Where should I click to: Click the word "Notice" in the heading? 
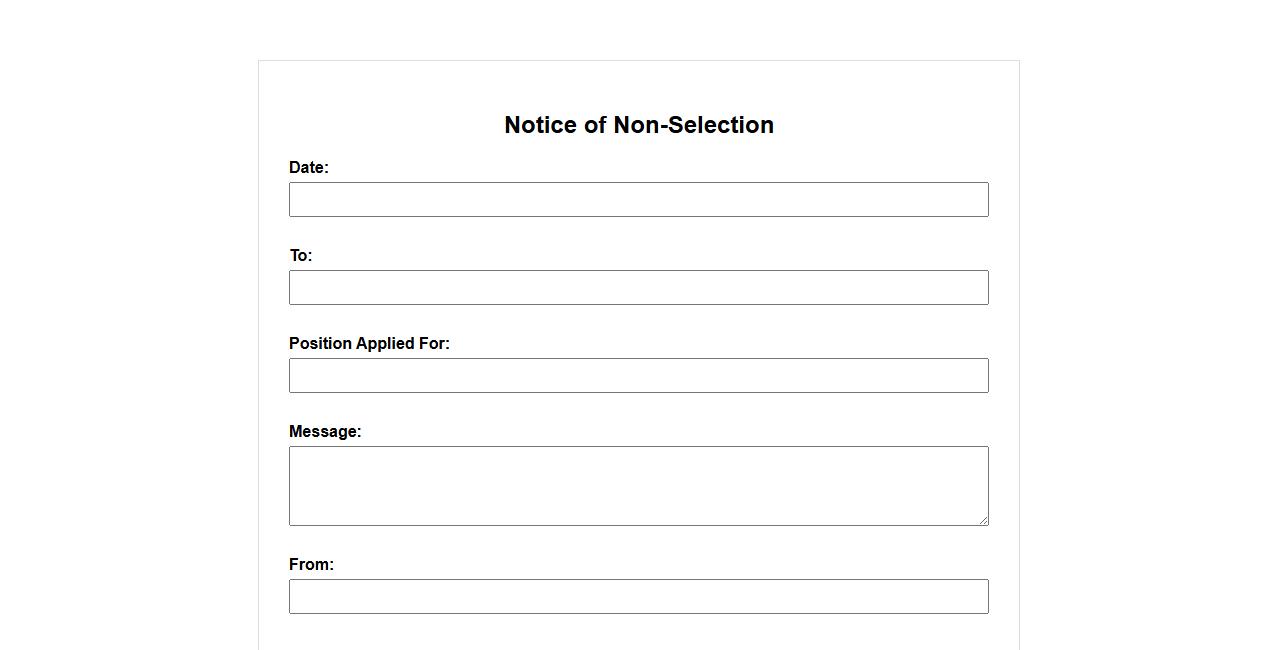click(540, 125)
